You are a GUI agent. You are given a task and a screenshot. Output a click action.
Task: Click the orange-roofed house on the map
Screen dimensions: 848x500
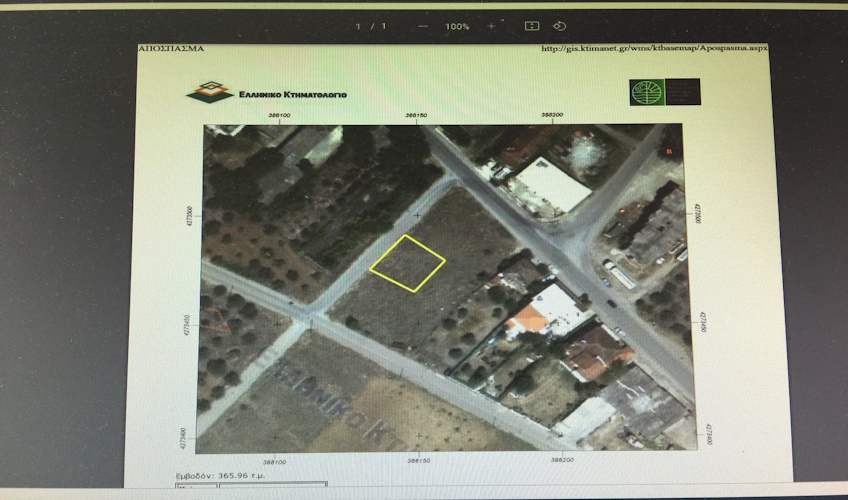tap(528, 320)
